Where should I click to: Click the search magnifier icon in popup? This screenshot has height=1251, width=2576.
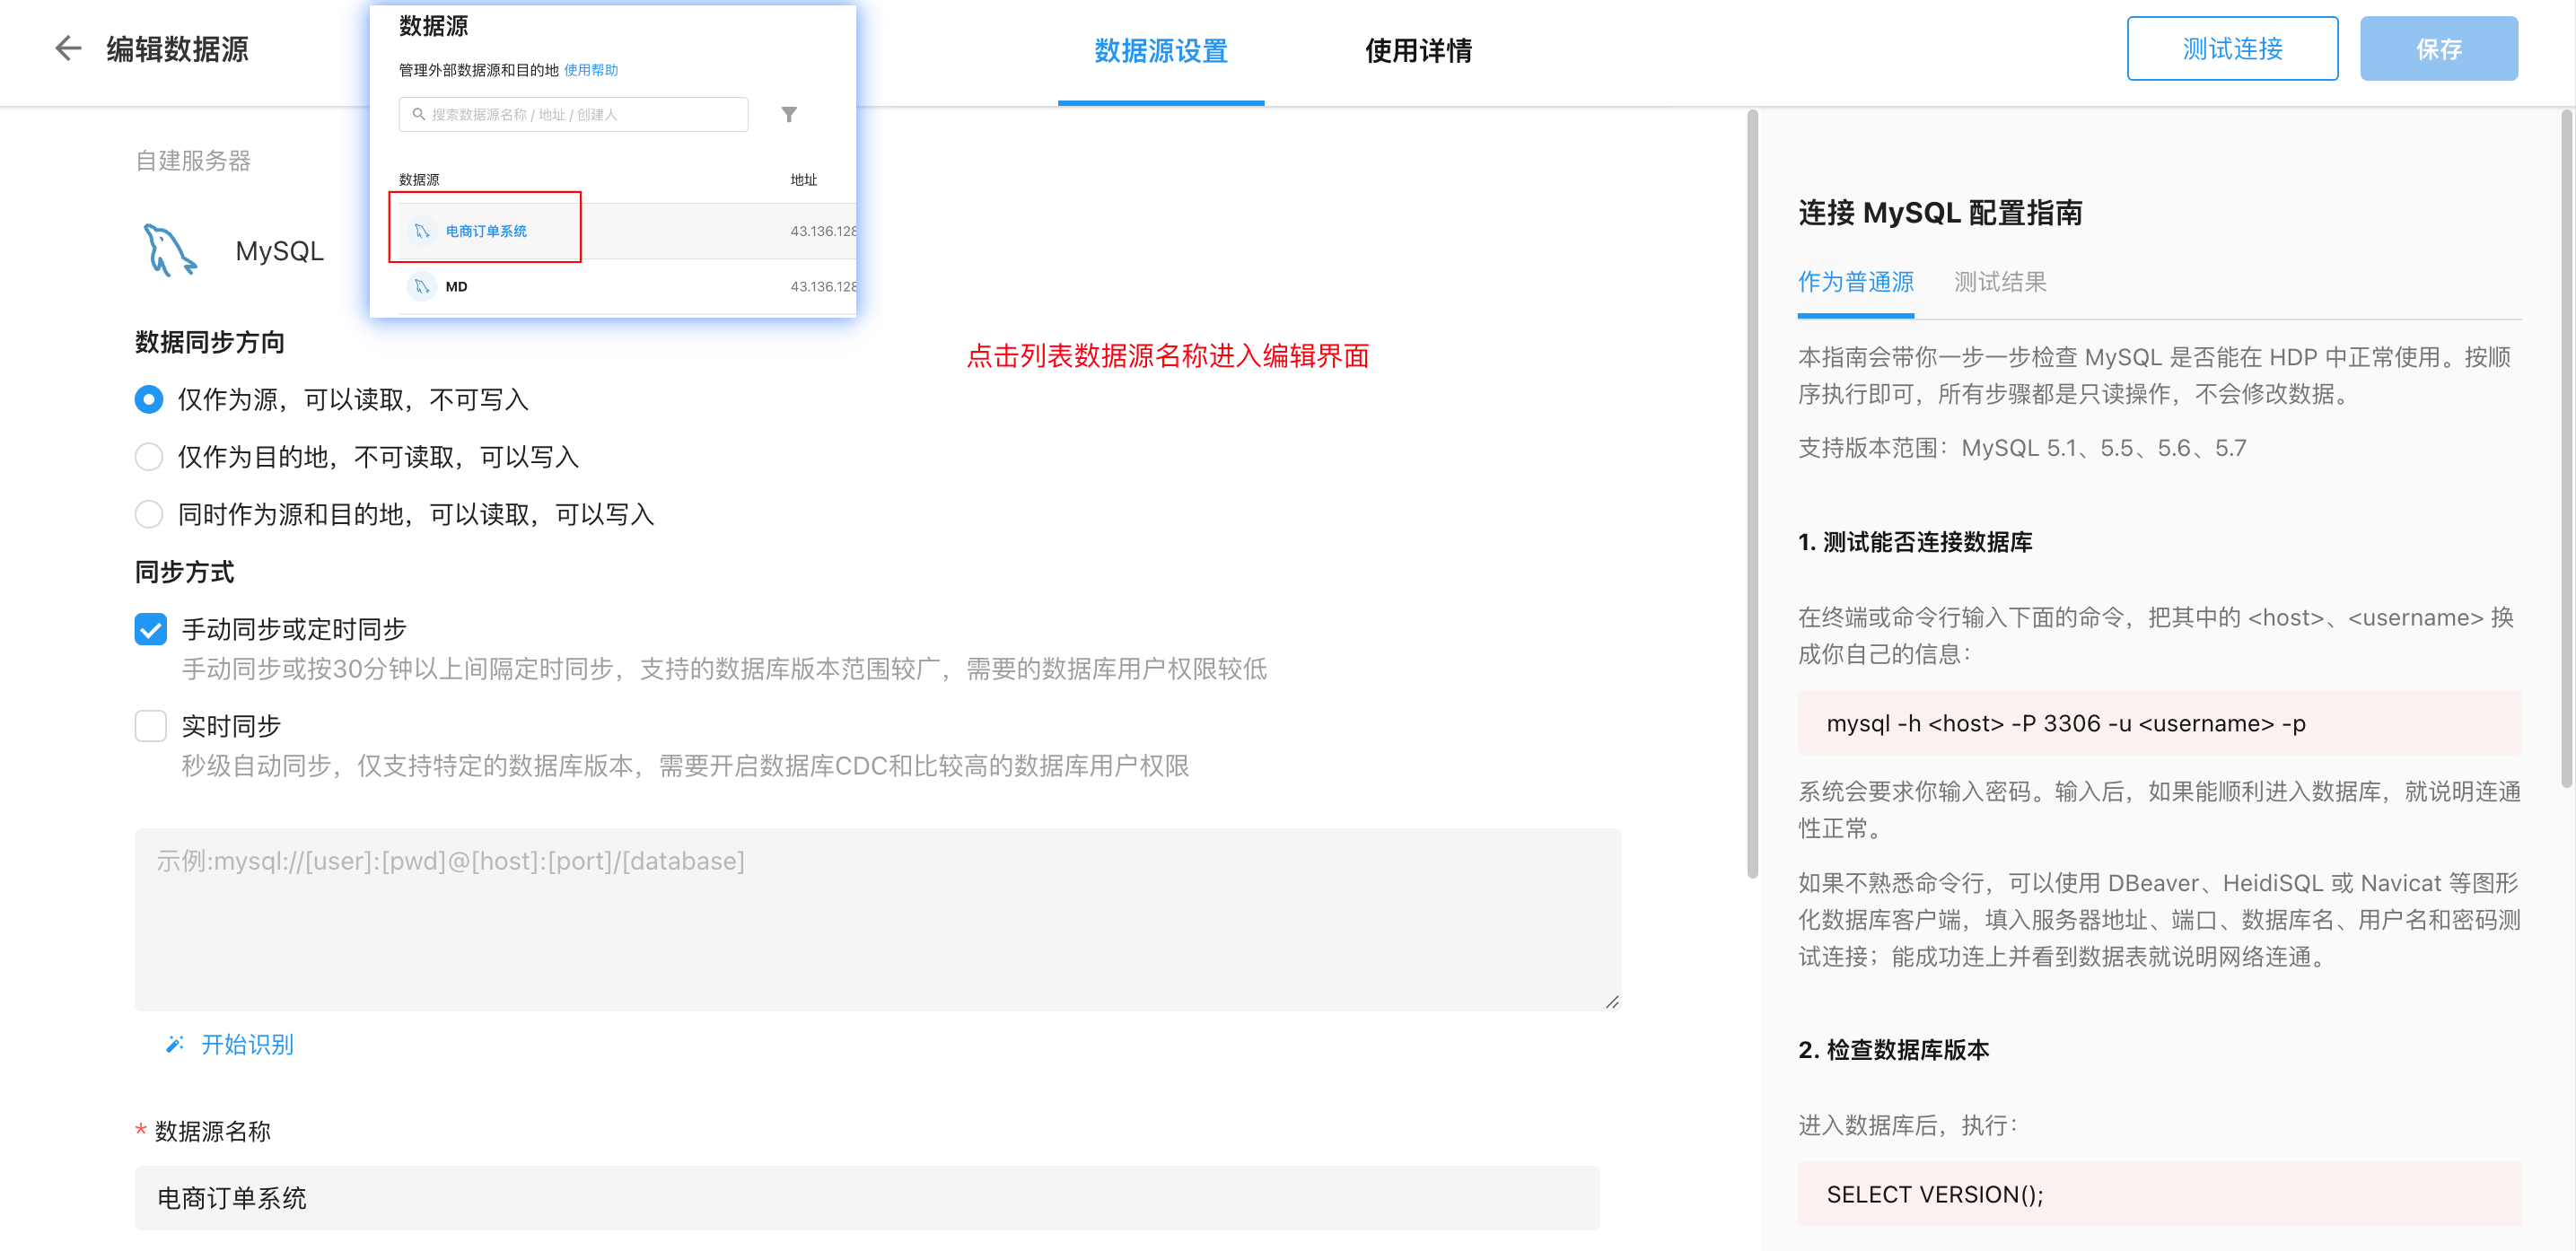pos(418,114)
